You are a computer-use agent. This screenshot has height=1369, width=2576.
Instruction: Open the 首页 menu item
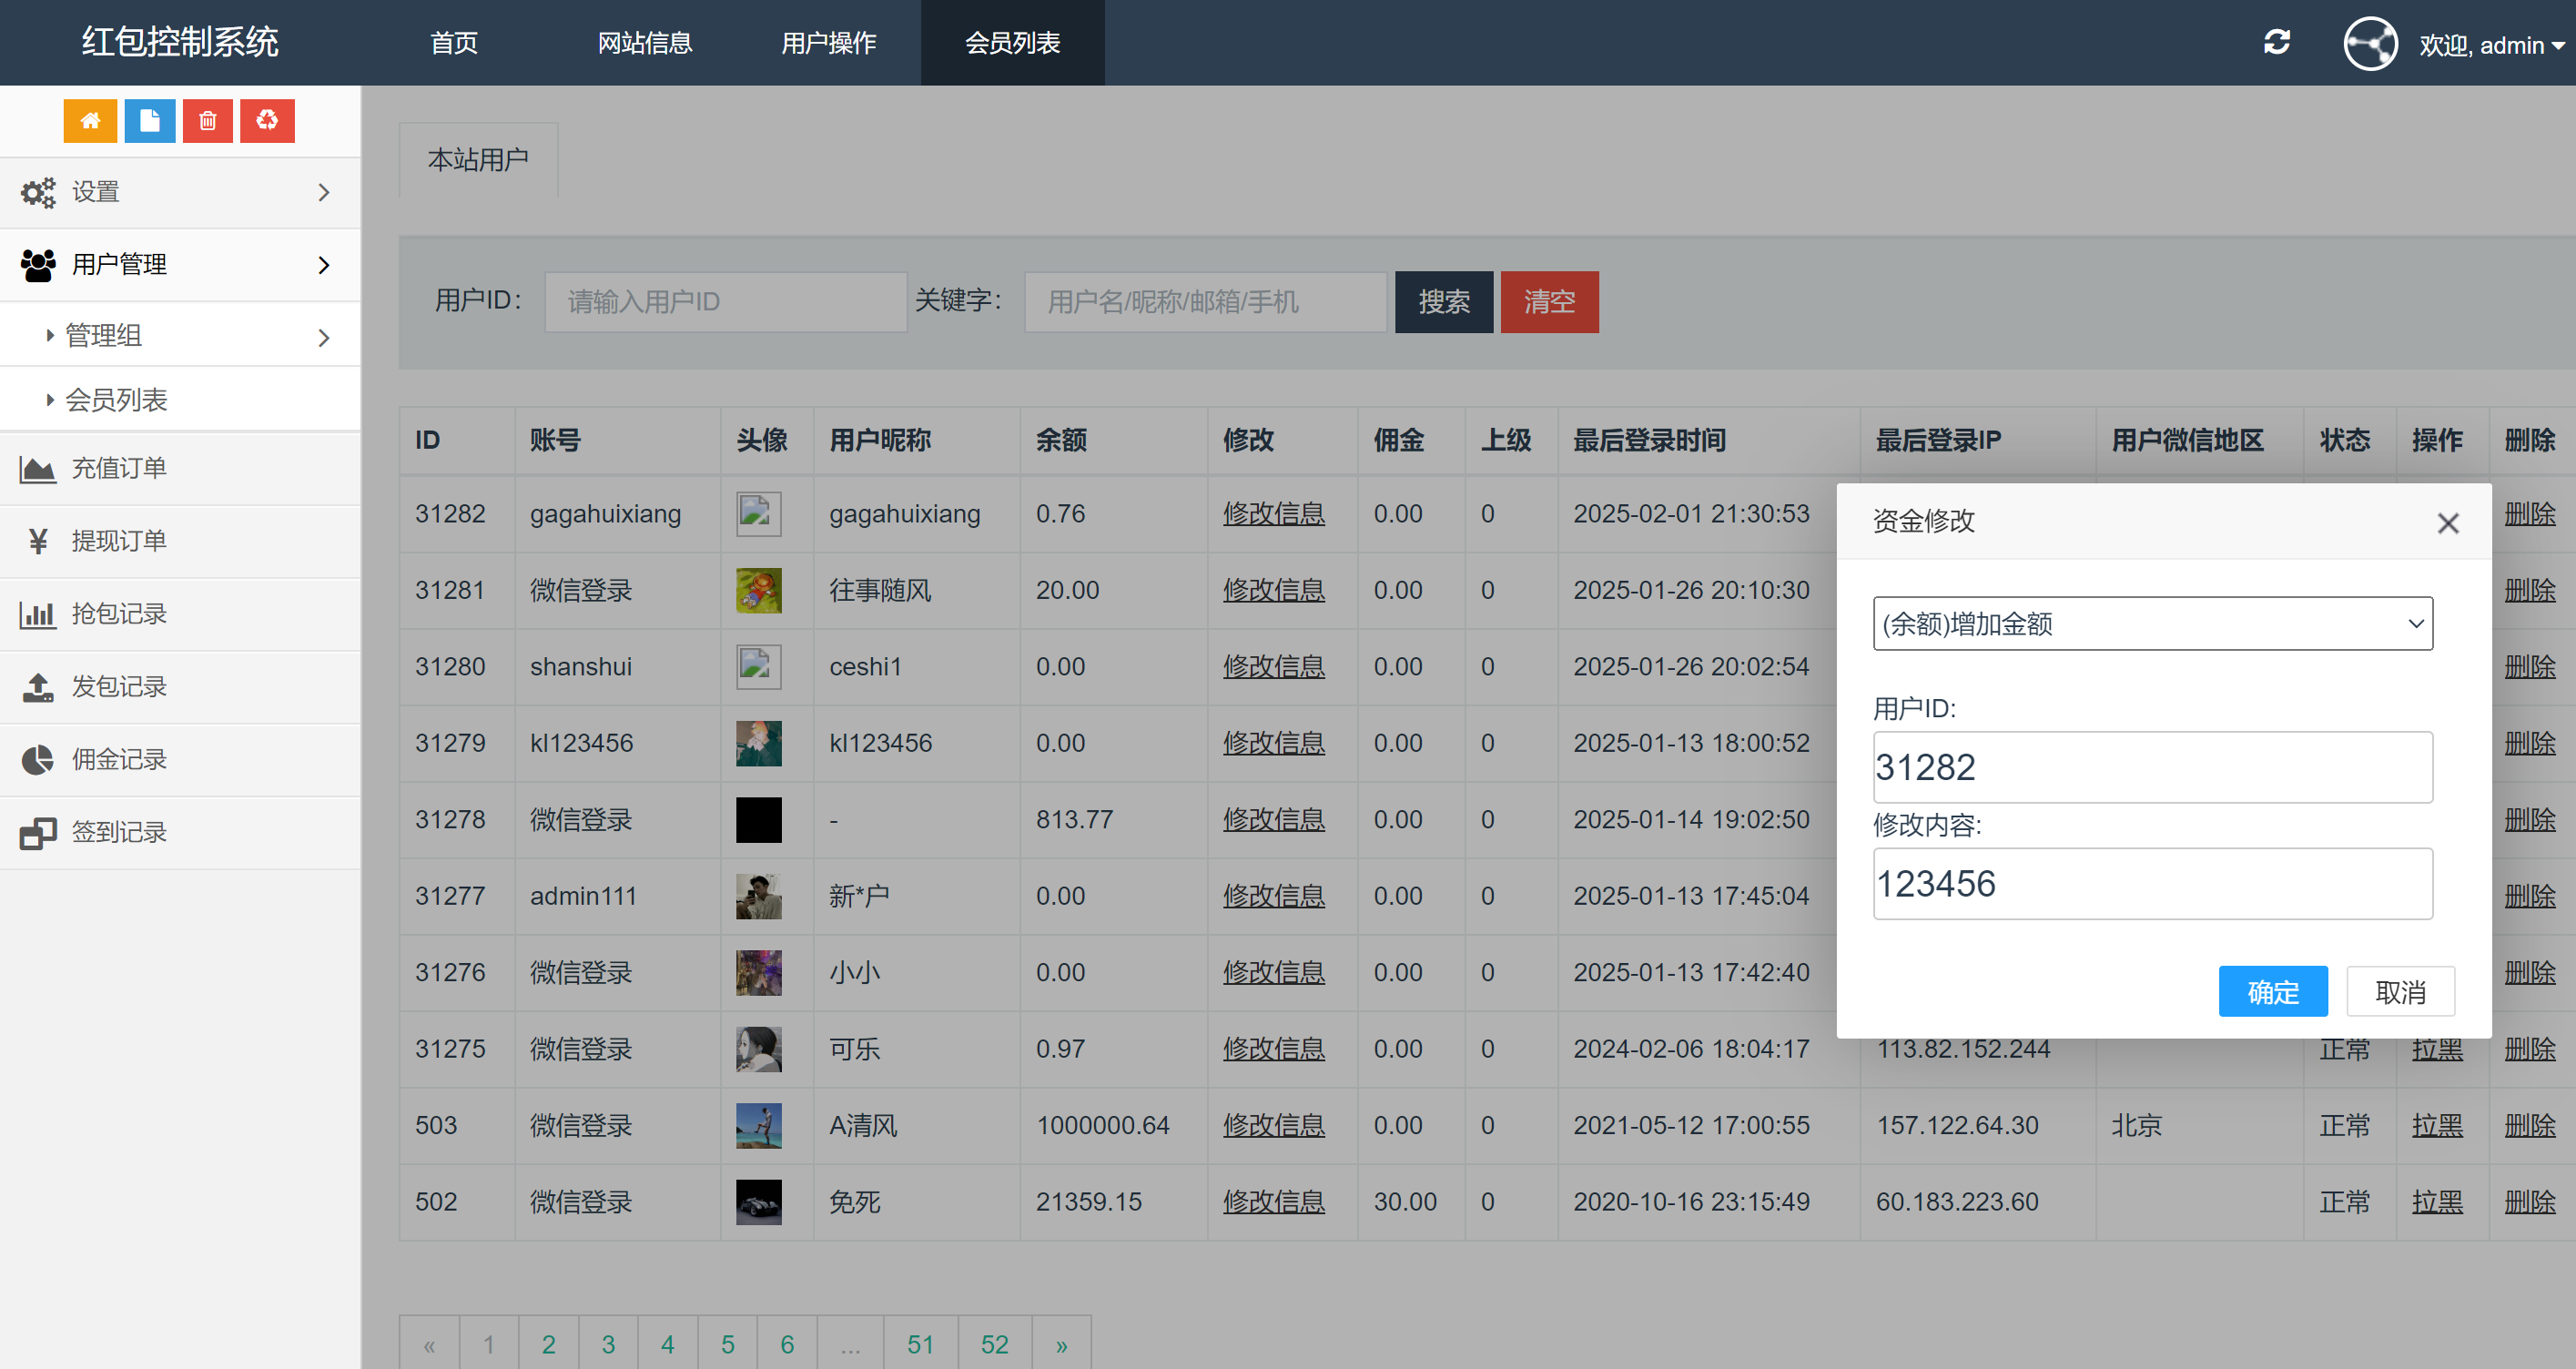click(x=452, y=42)
